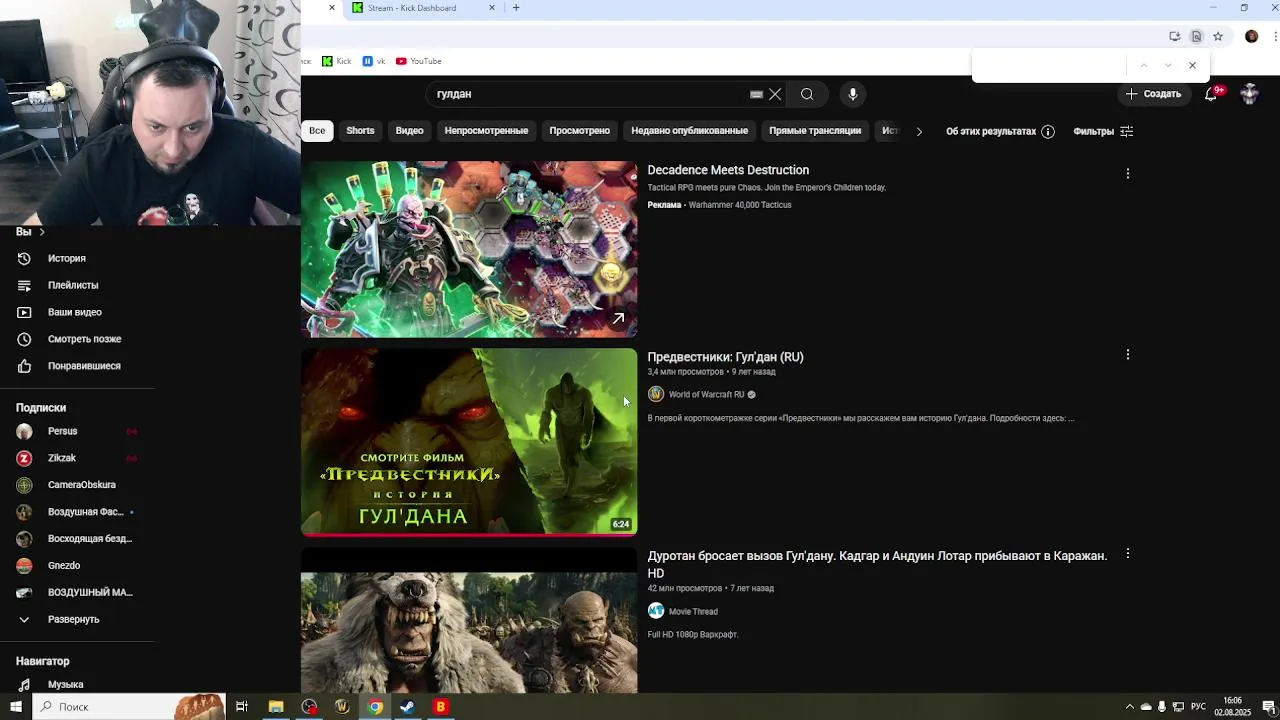The image size is (1280, 720).
Task: Open Windows notification center icon
Action: 1269,707
